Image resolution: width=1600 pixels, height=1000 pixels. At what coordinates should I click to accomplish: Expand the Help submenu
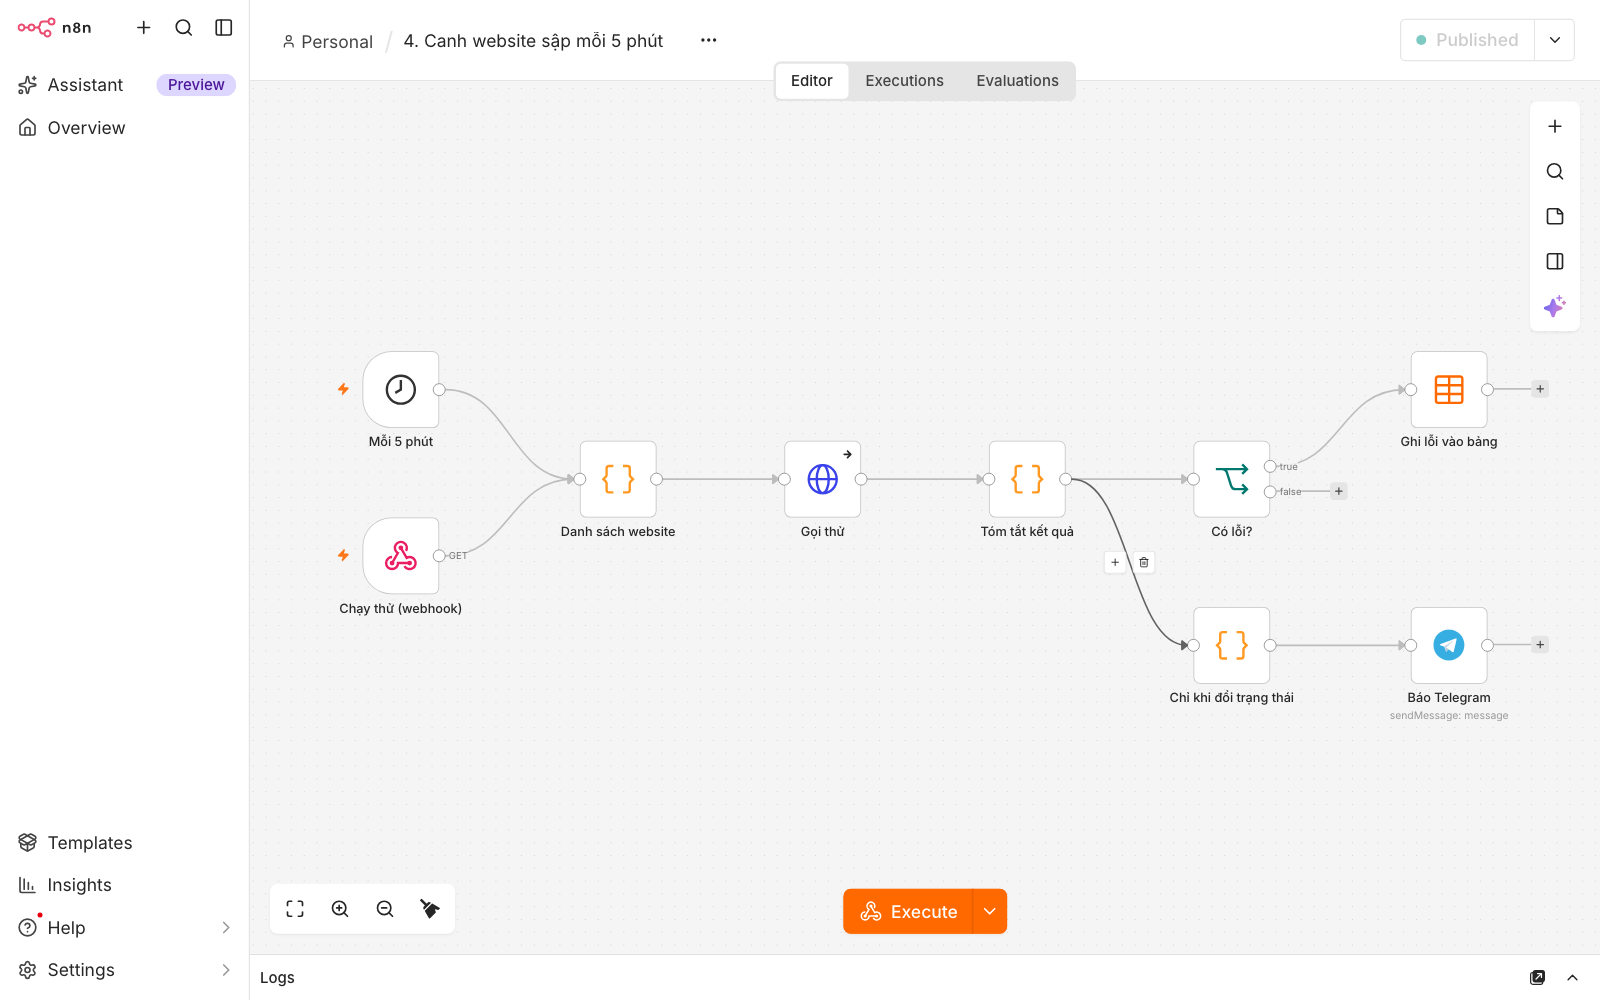225,928
